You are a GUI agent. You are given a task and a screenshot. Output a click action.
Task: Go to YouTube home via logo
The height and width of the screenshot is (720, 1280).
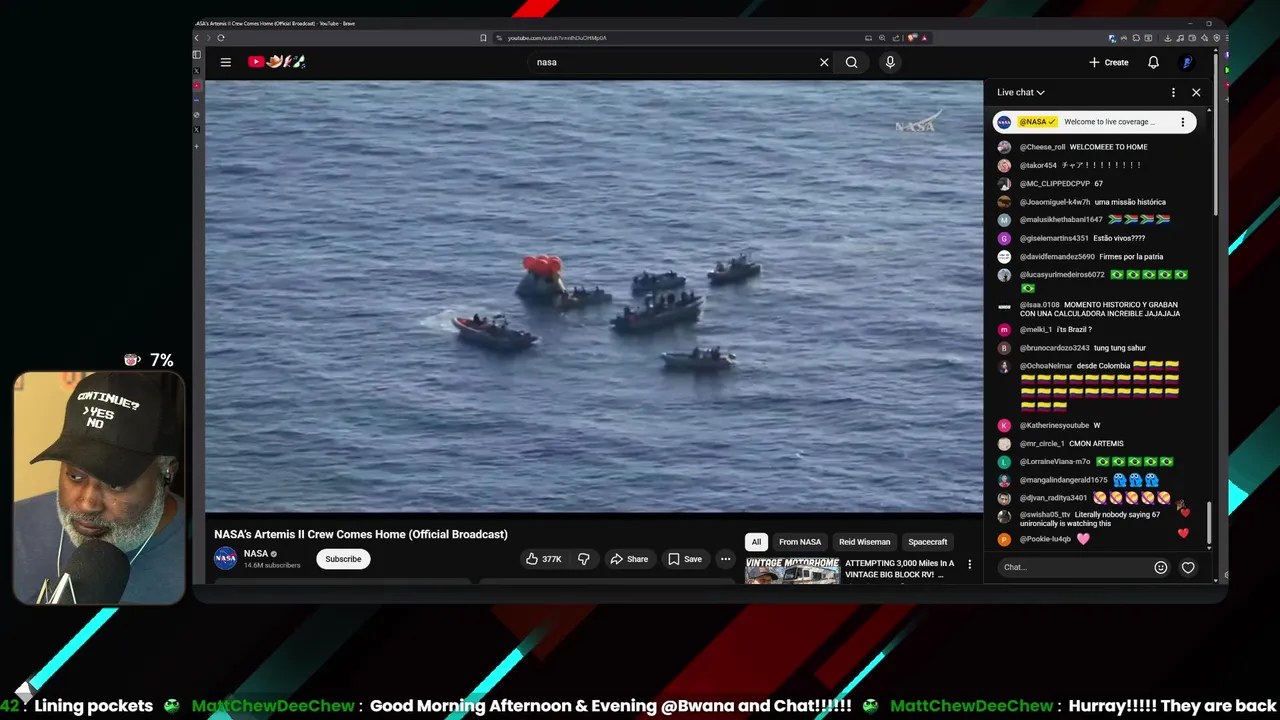(276, 62)
